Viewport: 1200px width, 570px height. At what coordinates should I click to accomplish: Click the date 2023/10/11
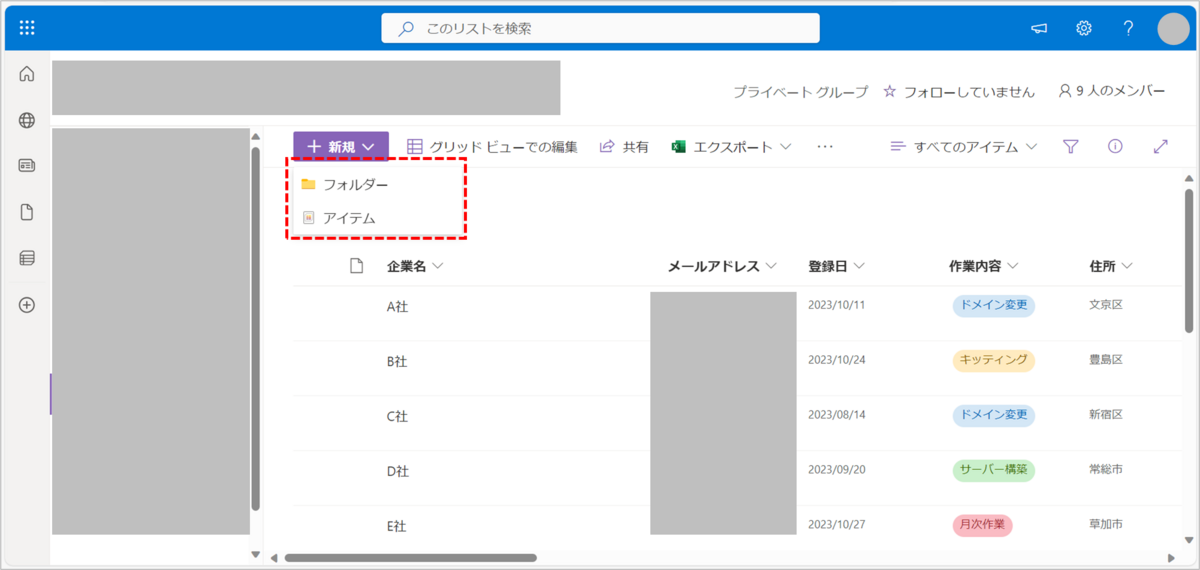837,304
